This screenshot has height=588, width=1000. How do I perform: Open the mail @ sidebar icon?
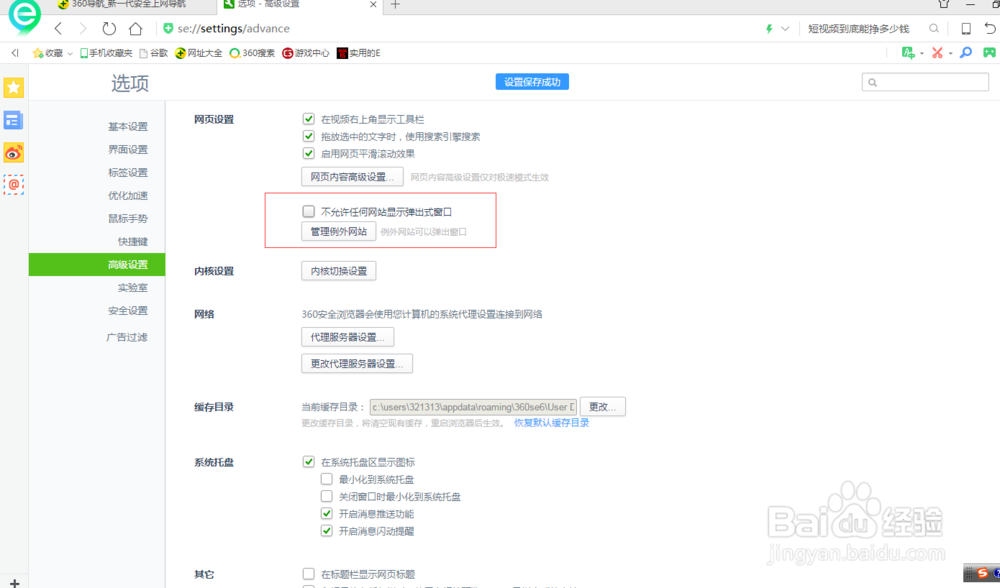click(13, 185)
